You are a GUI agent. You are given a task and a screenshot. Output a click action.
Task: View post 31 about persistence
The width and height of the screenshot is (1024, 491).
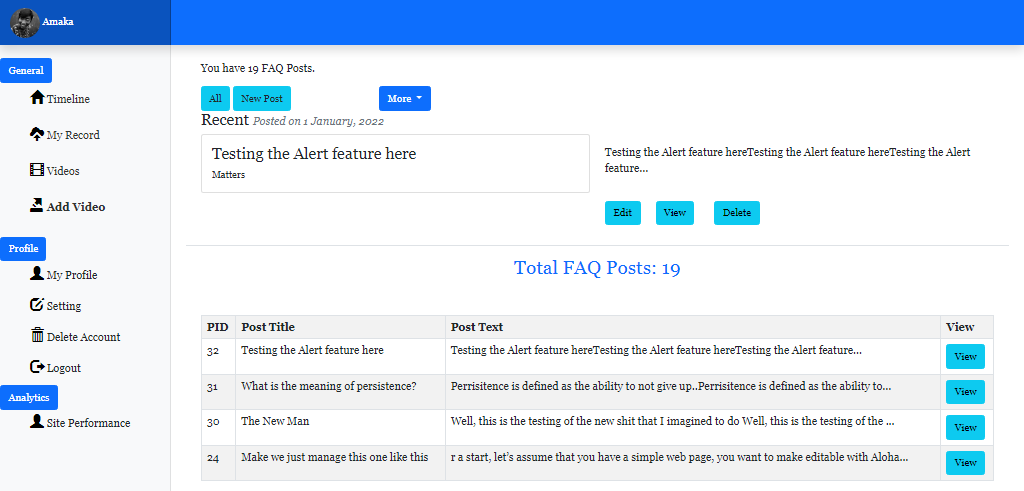coord(964,392)
